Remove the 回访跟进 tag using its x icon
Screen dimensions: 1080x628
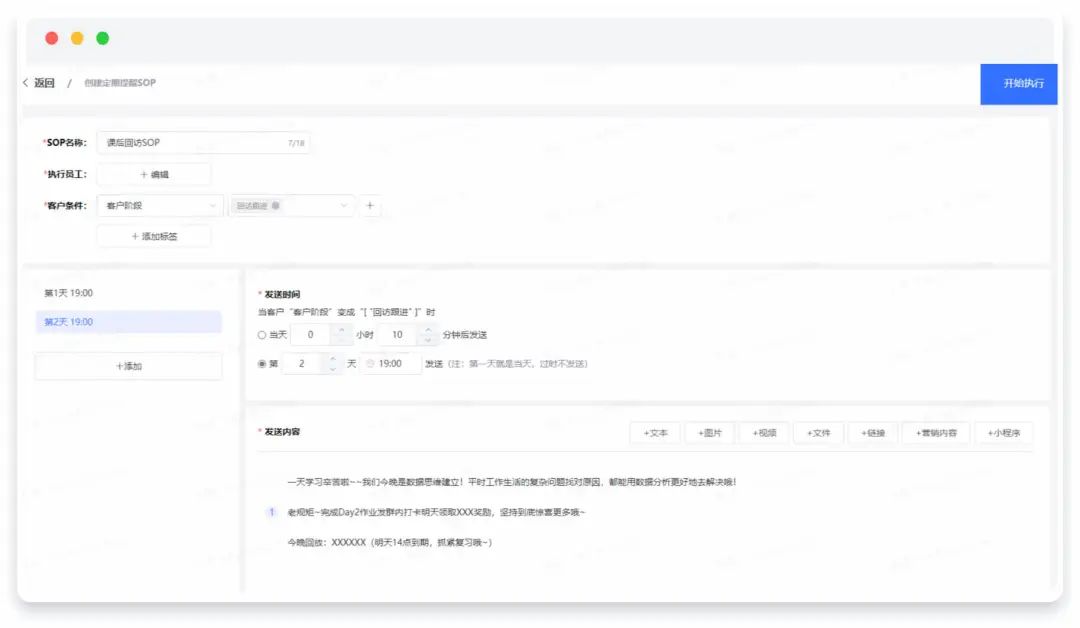click(x=276, y=206)
